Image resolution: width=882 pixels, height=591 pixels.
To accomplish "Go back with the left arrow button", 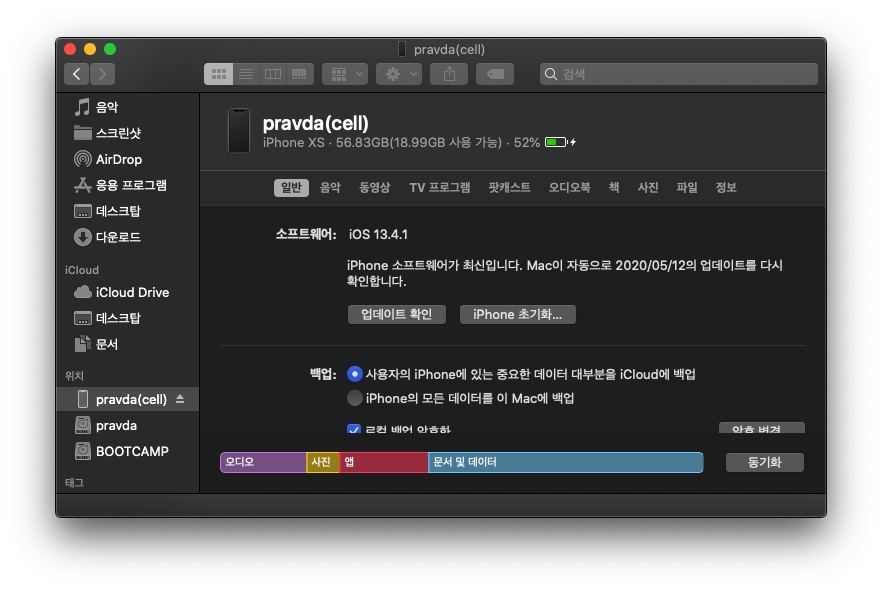I will coord(76,74).
